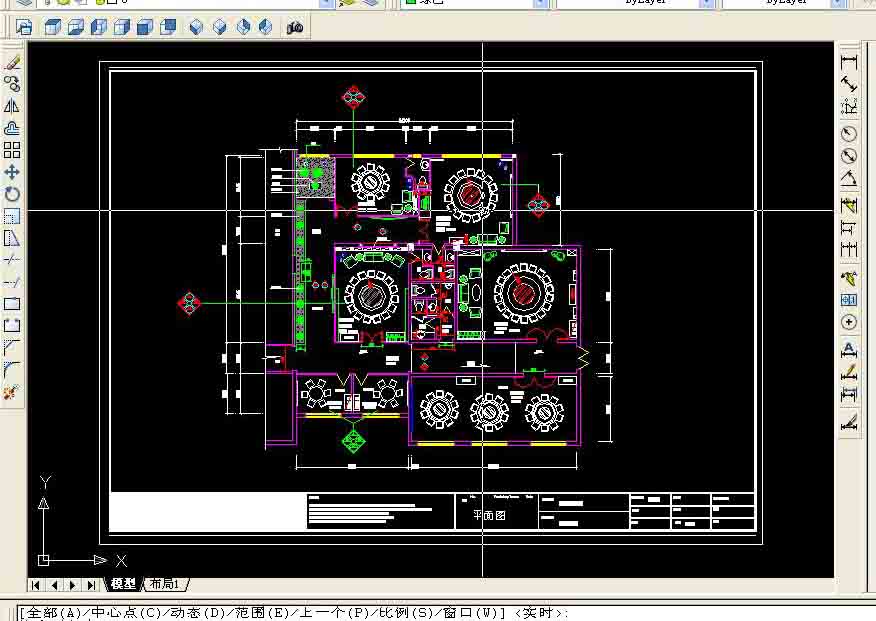The height and width of the screenshot is (621, 876).
Task: Switch to the 布局1 layout tab
Action: [x=166, y=584]
